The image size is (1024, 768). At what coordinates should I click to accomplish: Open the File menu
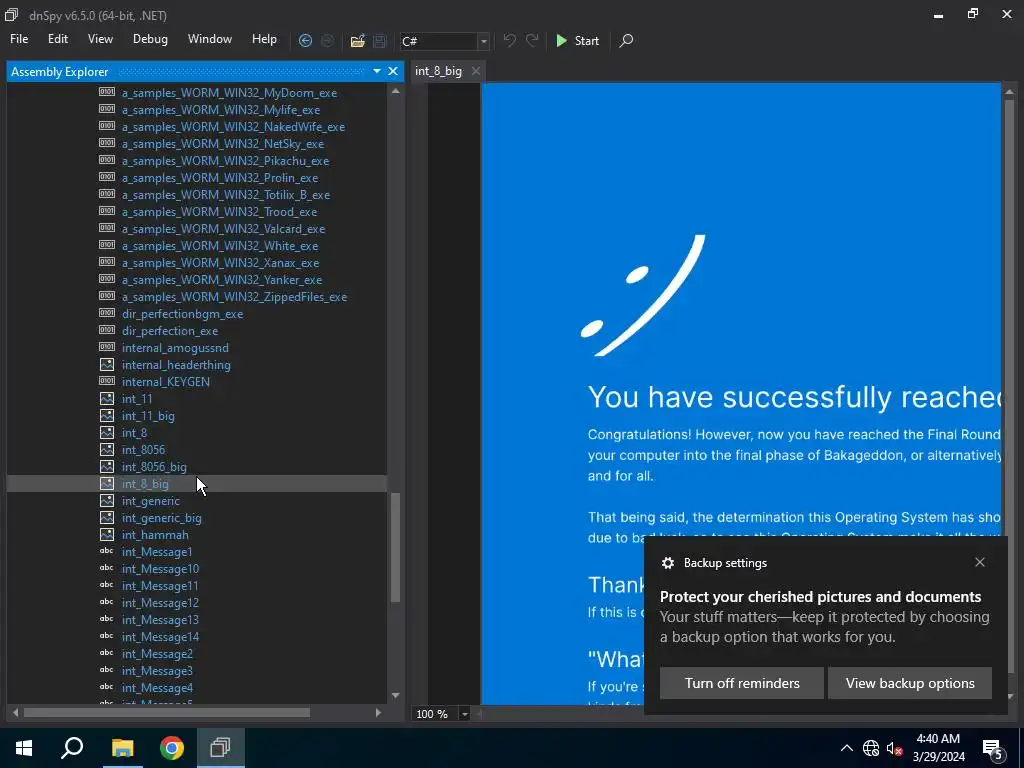pos(19,39)
